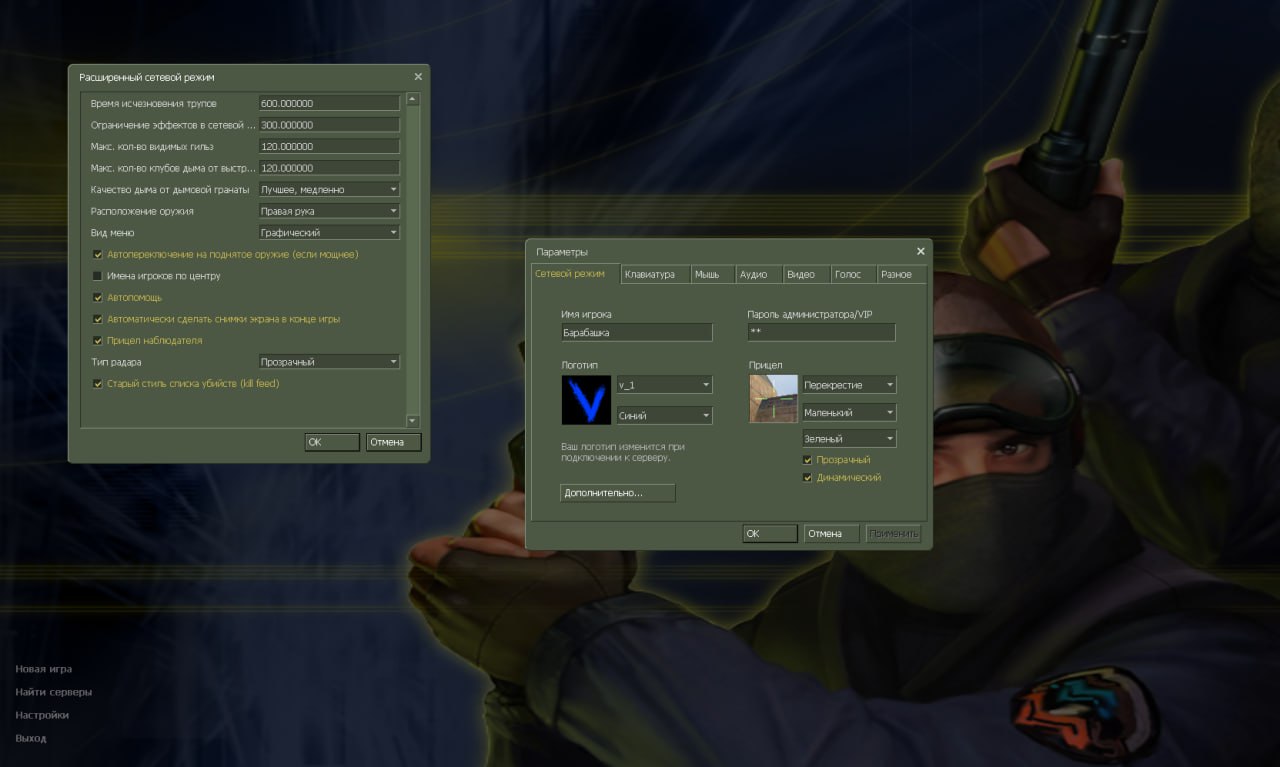Click the scrollbar down arrow in advanced settings
This screenshot has width=1280, height=767.
[x=413, y=420]
